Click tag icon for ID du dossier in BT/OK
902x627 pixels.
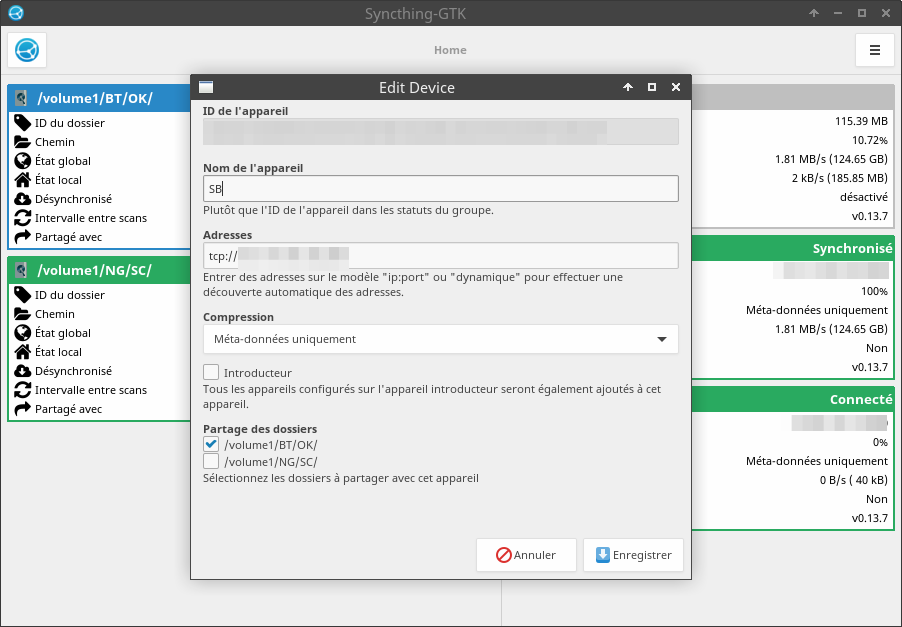22,123
